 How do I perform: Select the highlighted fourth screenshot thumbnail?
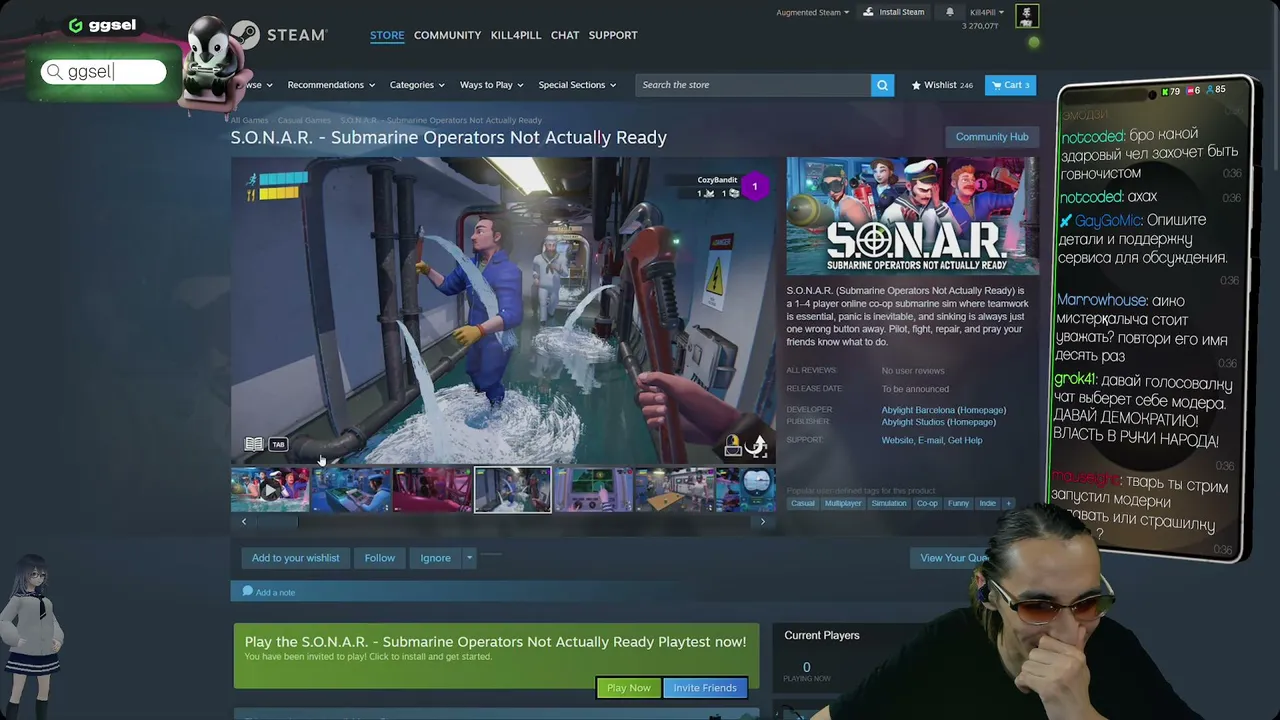coord(512,490)
